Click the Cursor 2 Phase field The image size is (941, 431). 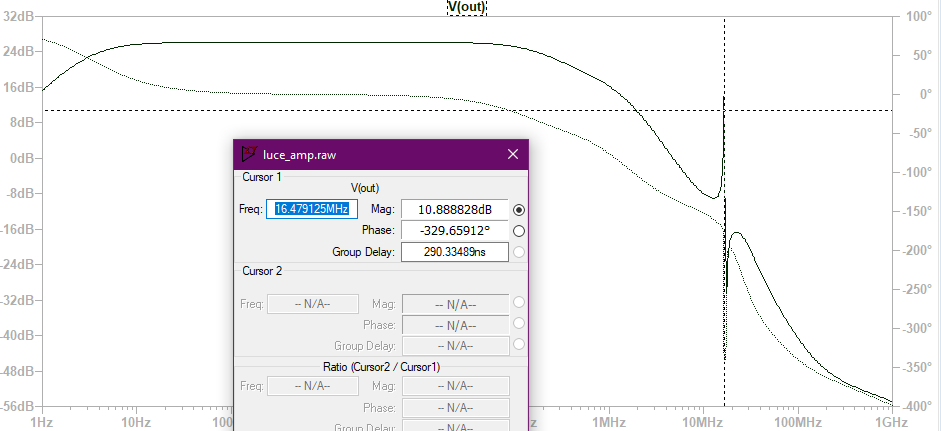coord(455,325)
